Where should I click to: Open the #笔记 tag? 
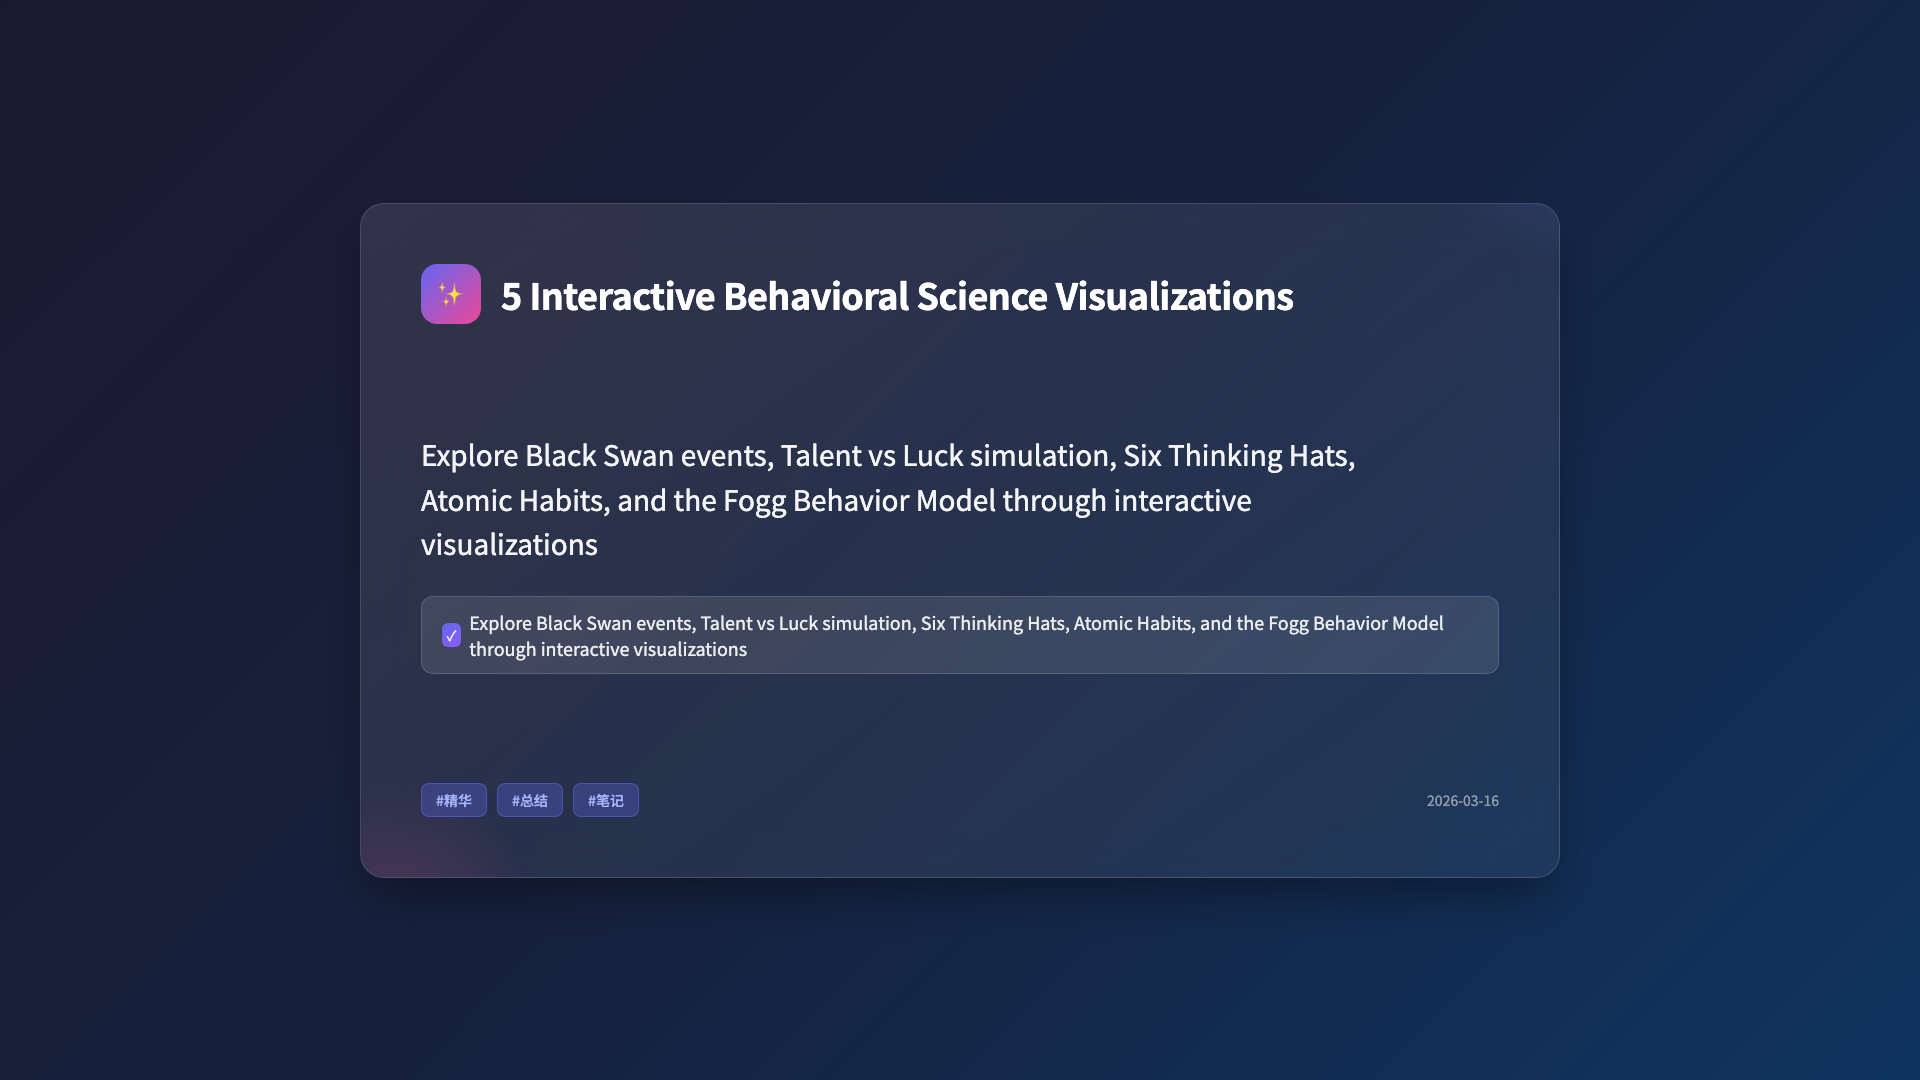[606, 800]
